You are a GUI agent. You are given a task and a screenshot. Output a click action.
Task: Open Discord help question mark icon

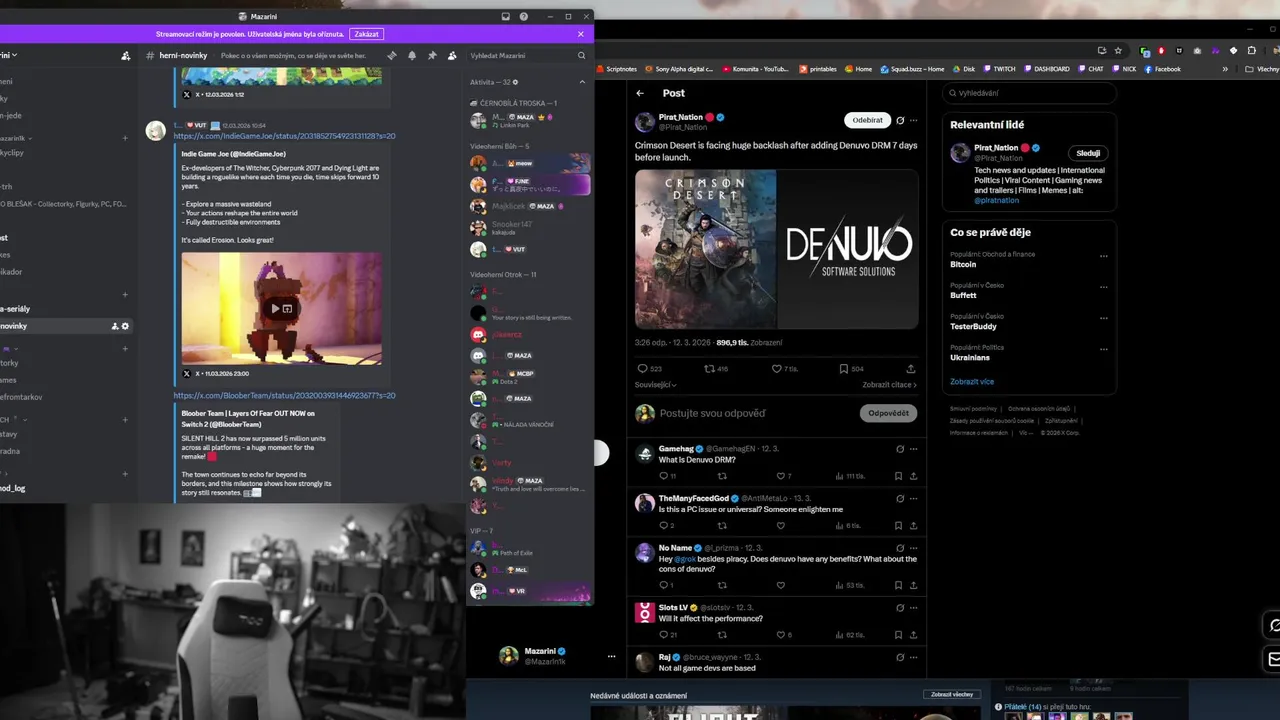coord(524,17)
